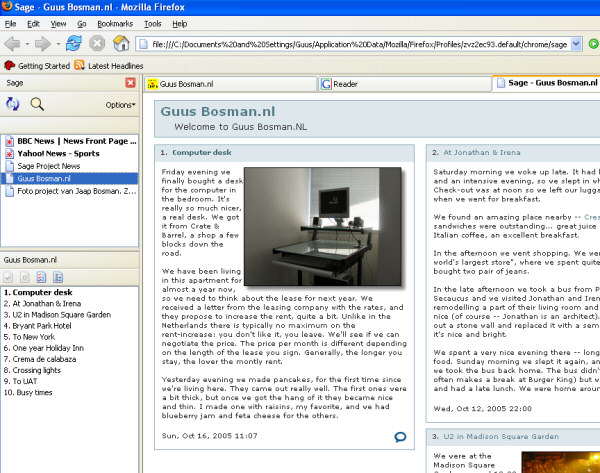Screen dimensions: 600x473
Task: Click the RSS icon beside Latest Headlines
Action: (79, 65)
